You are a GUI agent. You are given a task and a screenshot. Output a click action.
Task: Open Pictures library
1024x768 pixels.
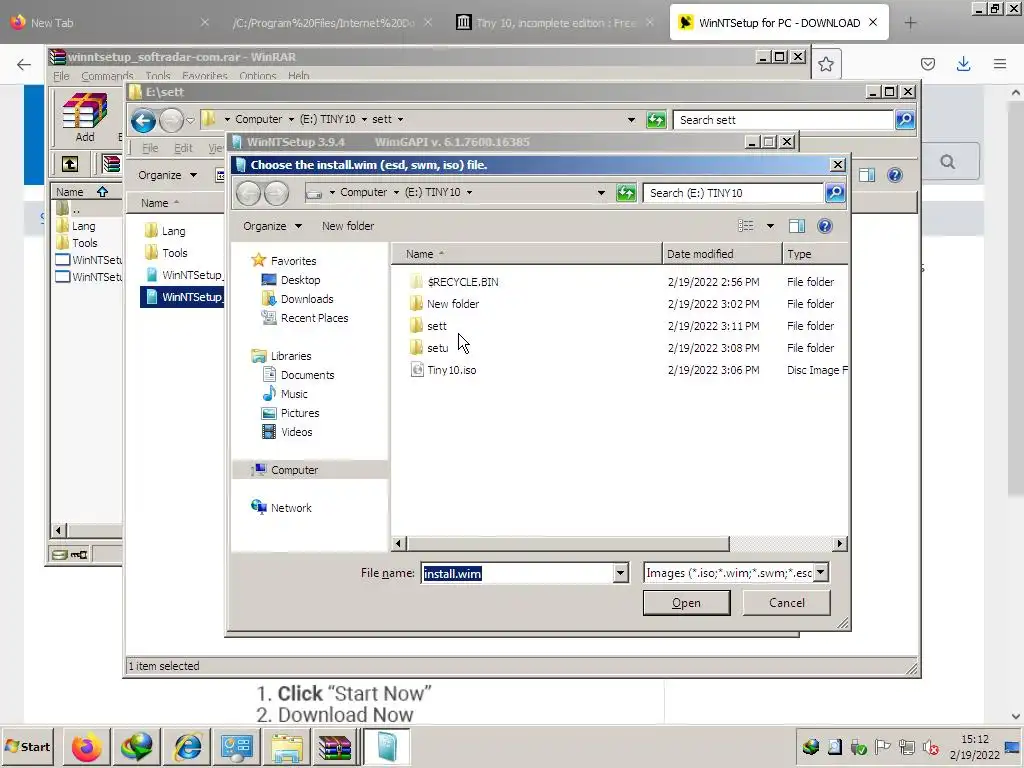tap(291, 413)
